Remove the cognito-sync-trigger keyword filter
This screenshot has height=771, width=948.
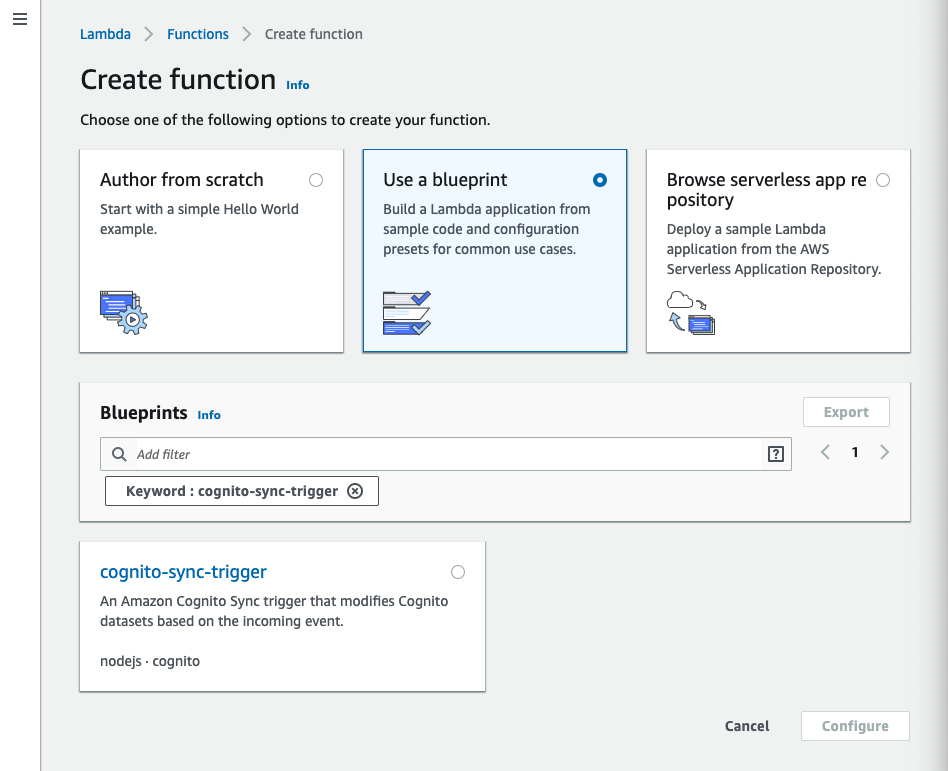pos(355,491)
